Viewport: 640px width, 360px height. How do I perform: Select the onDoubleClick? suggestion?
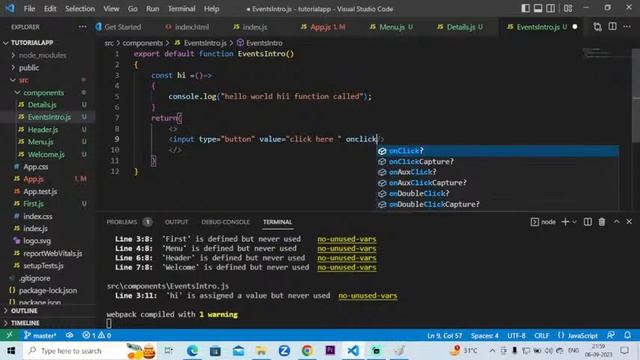497,193
